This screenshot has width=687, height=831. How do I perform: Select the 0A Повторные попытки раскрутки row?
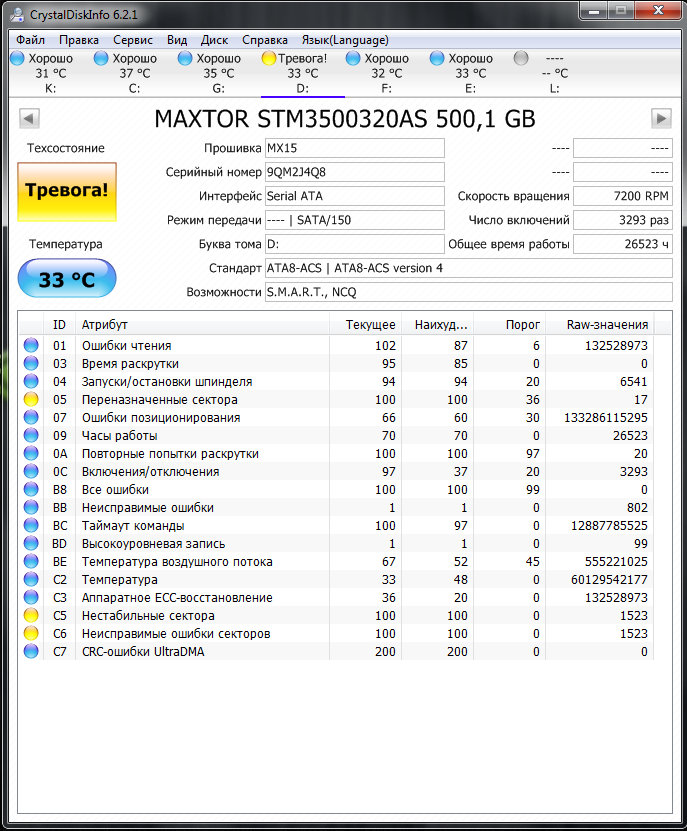(x=336, y=454)
